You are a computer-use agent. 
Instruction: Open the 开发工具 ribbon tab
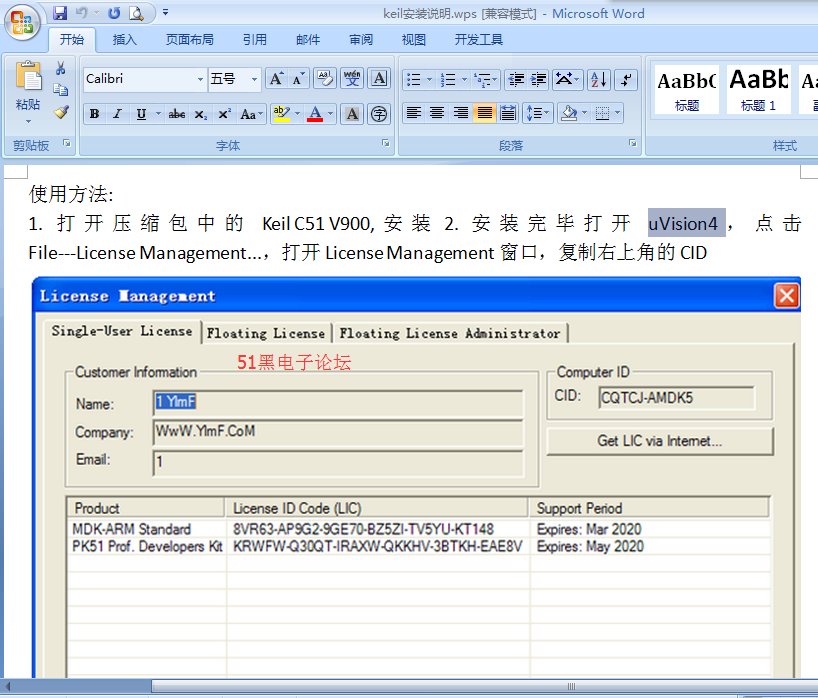coord(478,40)
